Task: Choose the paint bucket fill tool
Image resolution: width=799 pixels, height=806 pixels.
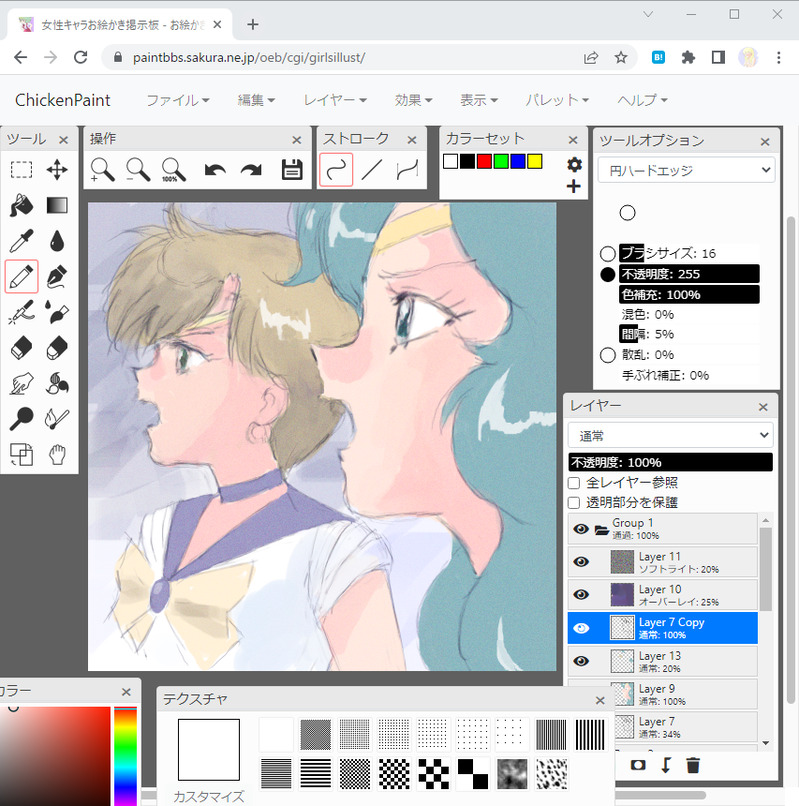Action: (x=21, y=205)
